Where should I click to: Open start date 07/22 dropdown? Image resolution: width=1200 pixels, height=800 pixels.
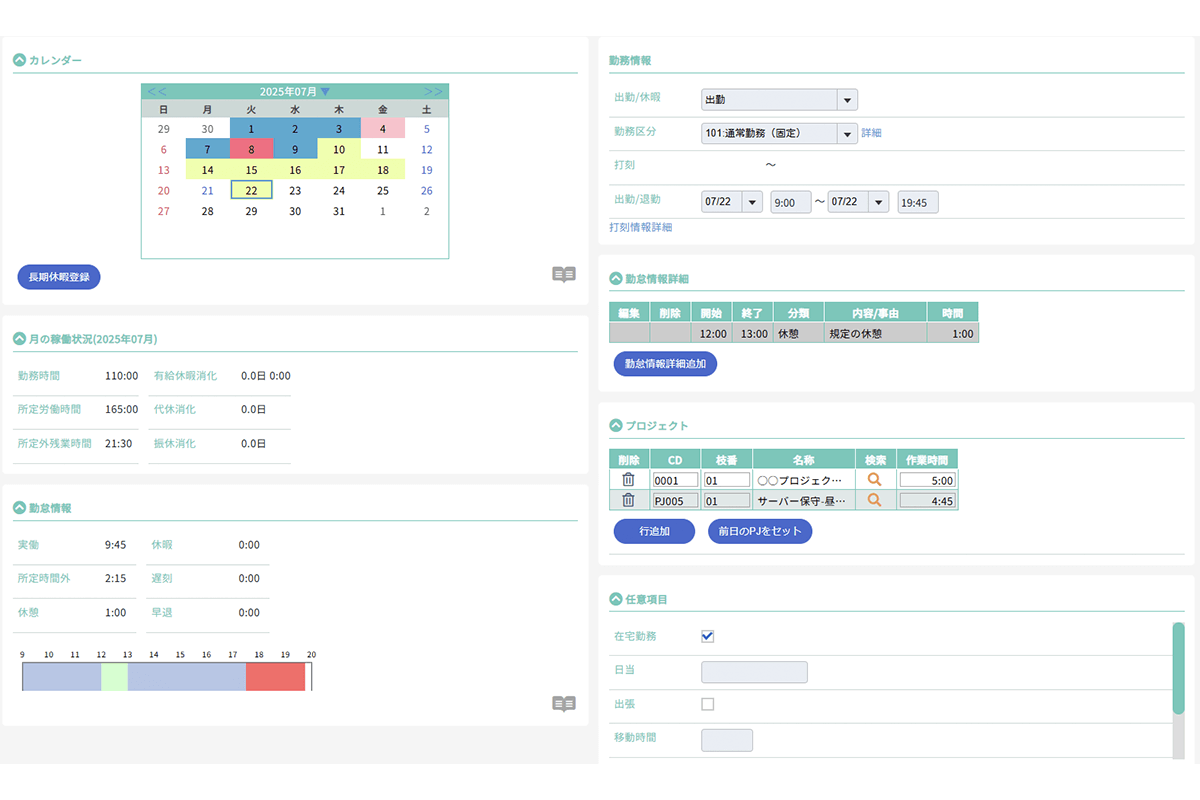click(x=732, y=202)
